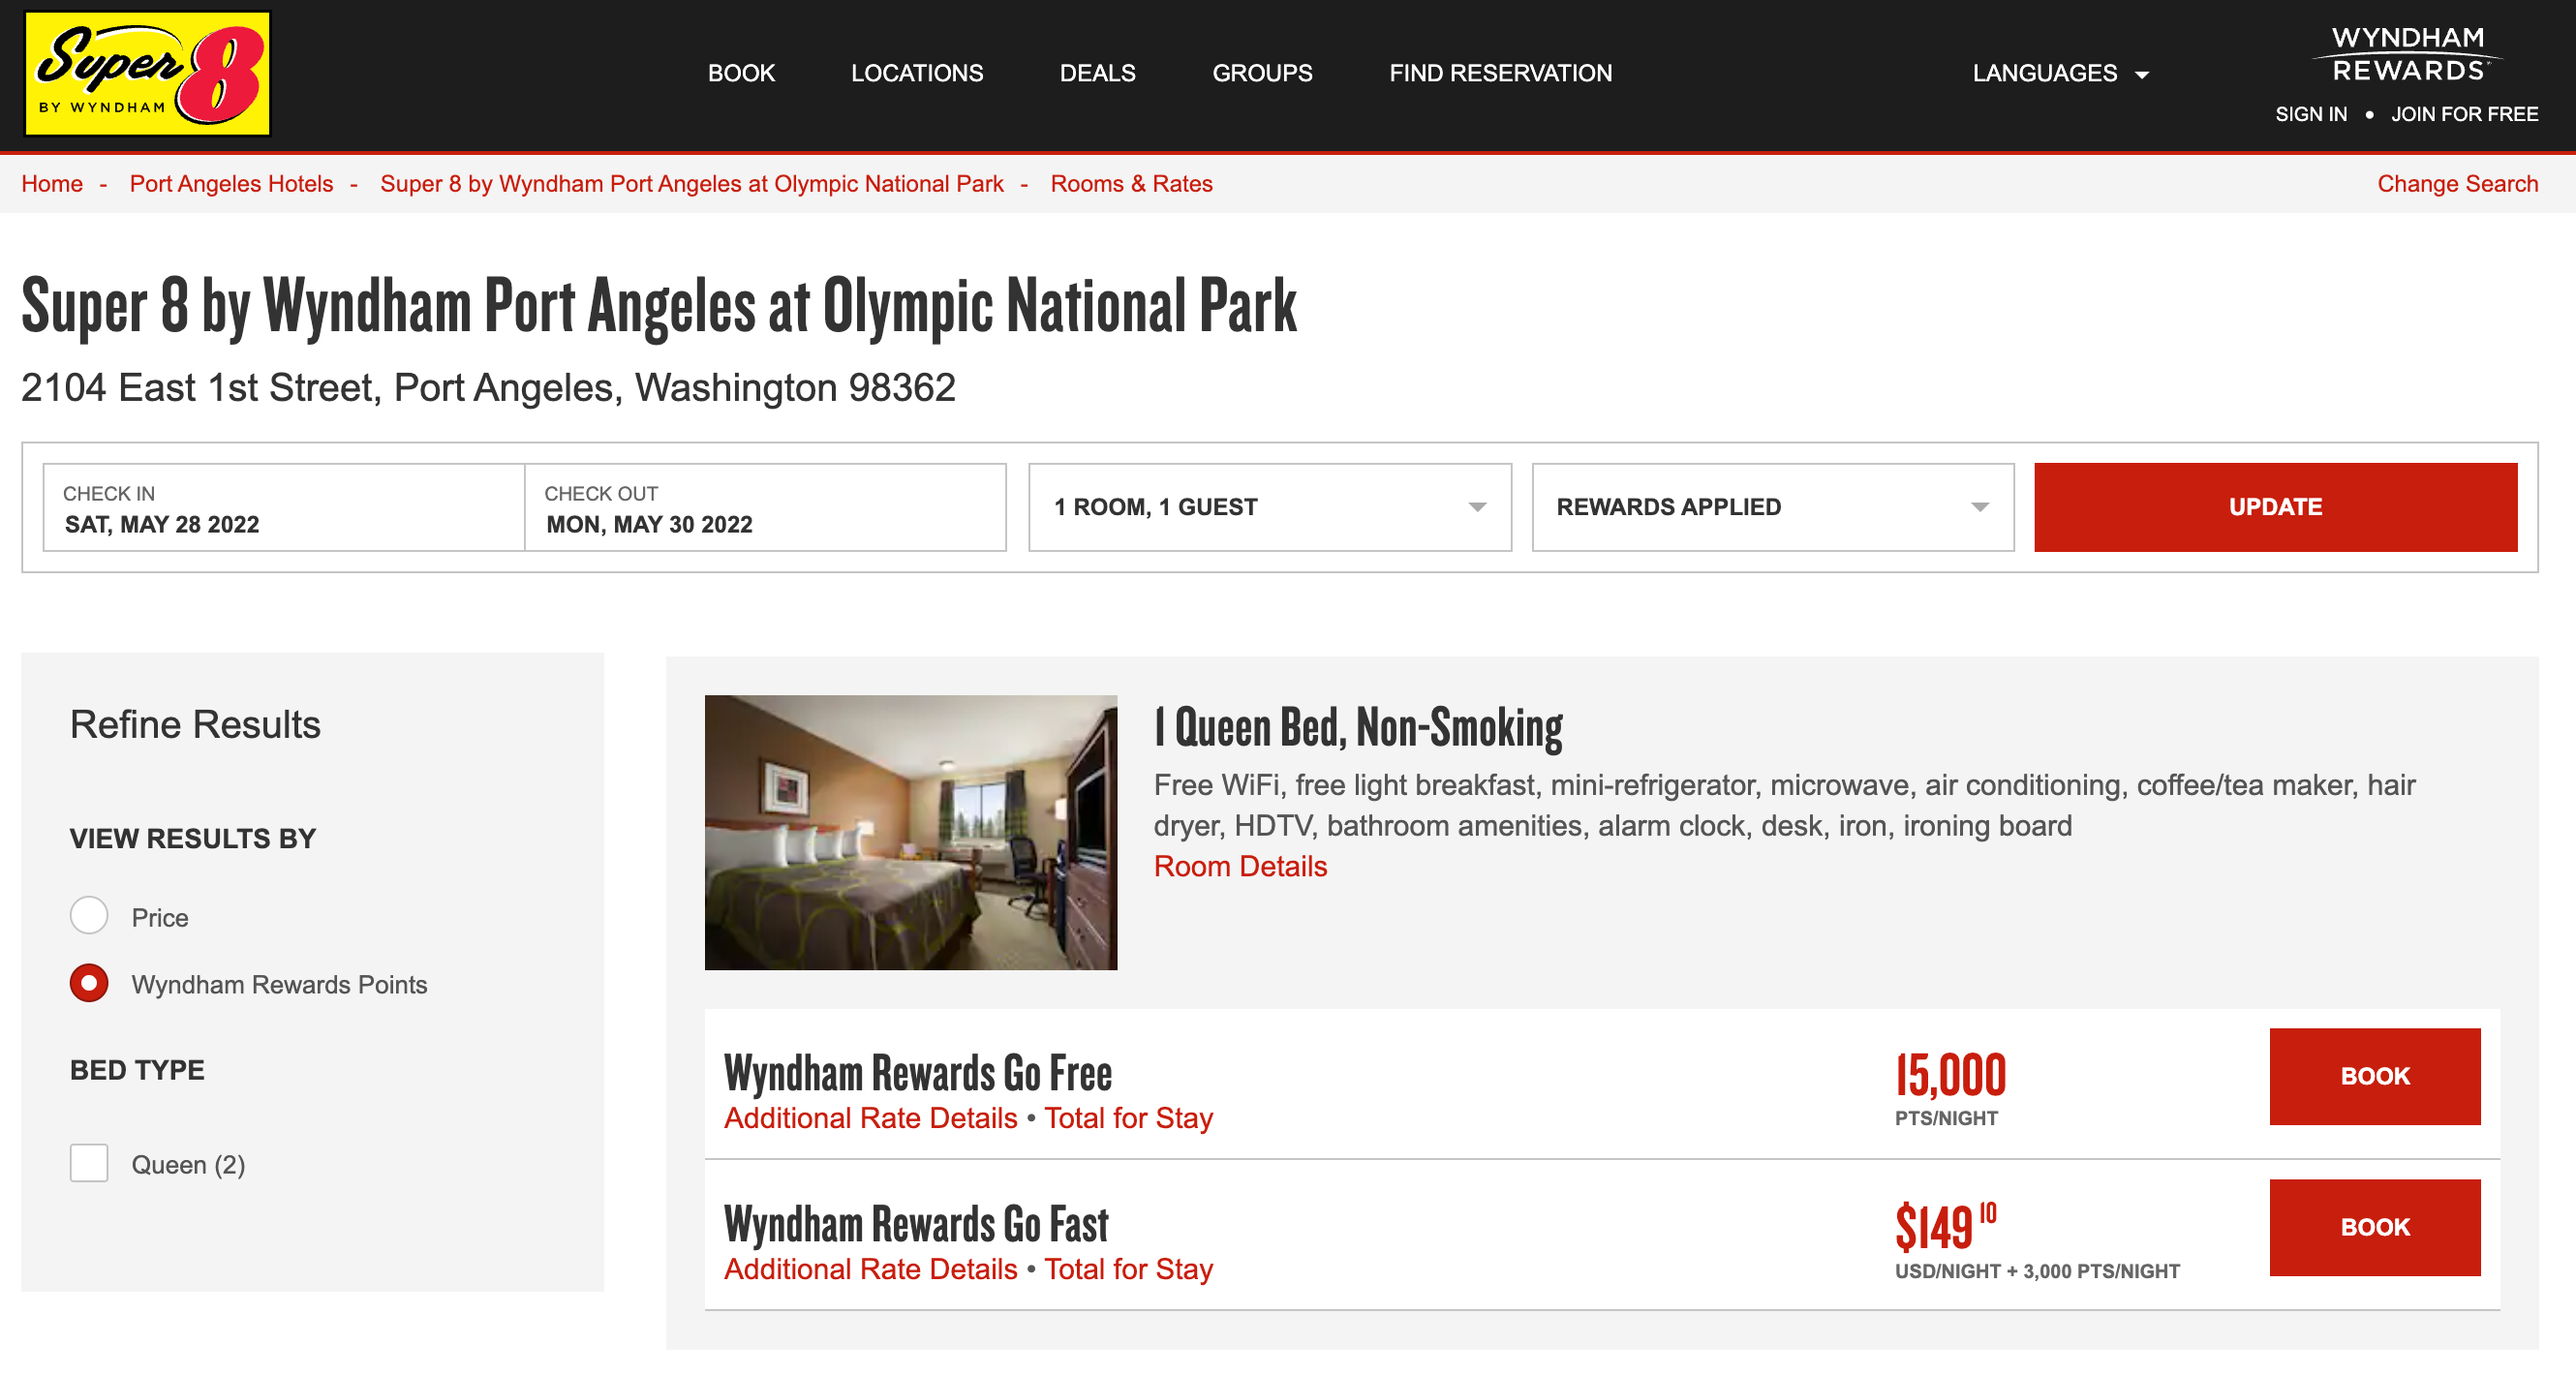Open the Locations menu

(x=916, y=73)
